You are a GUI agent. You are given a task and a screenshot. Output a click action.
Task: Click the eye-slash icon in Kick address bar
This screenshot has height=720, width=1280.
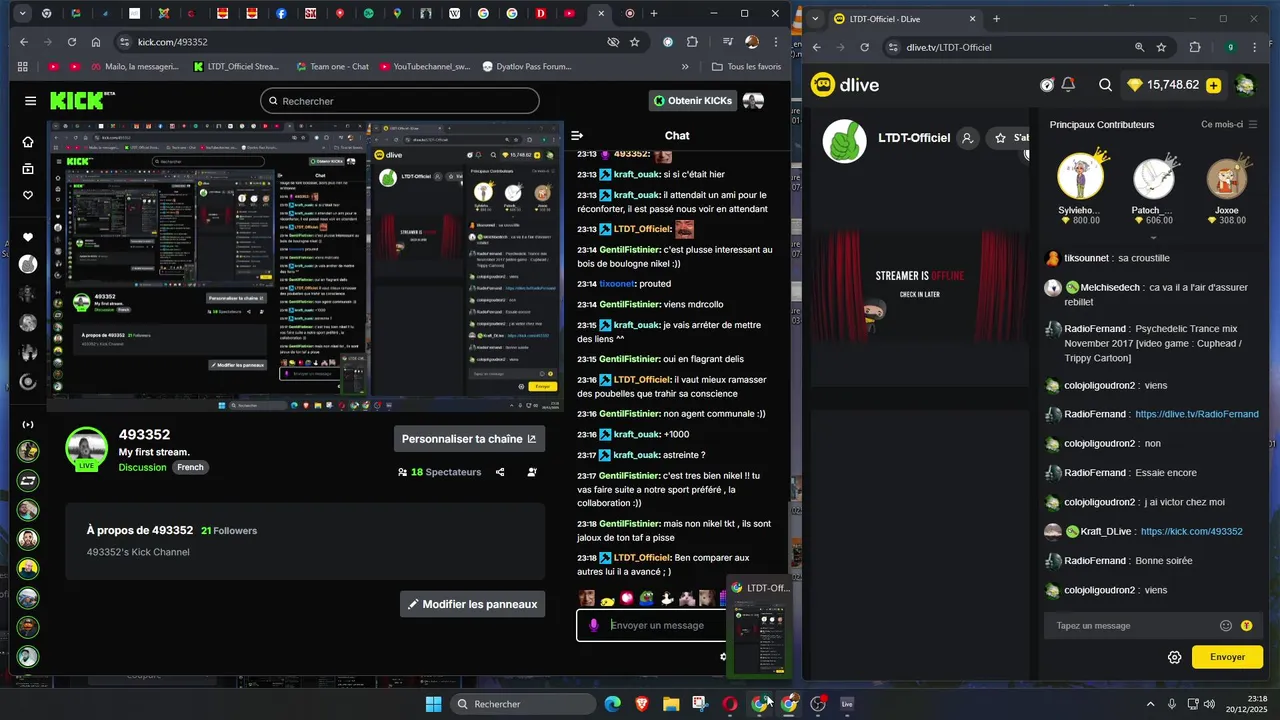pyautogui.click(x=613, y=42)
